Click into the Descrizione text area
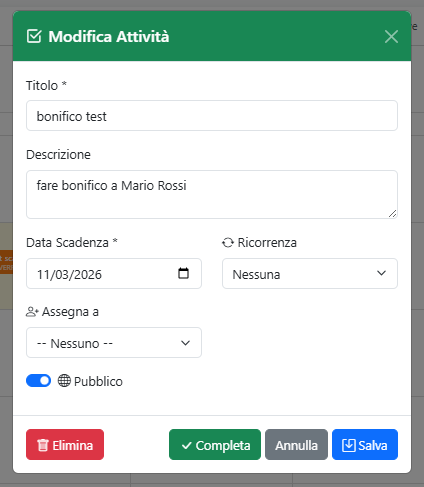The width and height of the screenshot is (424, 487). [212, 195]
